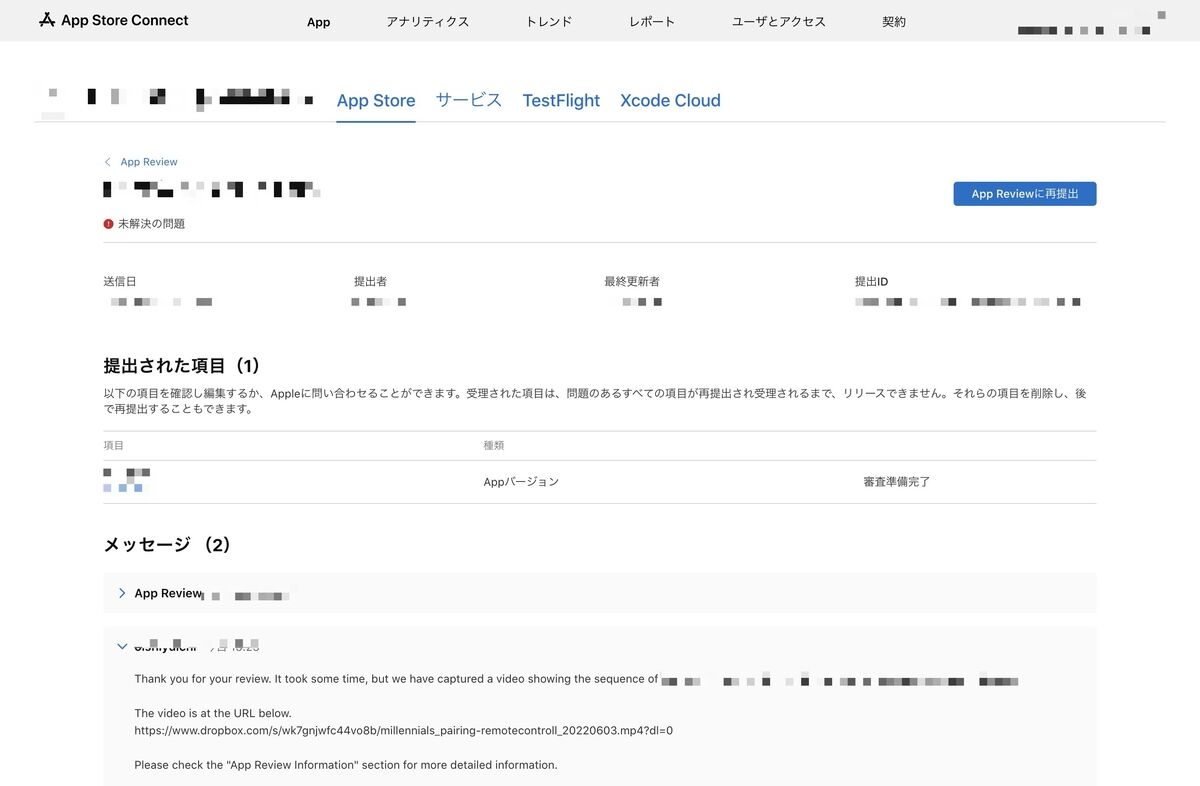Switch to the Xcode Cloud tab
This screenshot has height=786, width=1200.
(670, 100)
